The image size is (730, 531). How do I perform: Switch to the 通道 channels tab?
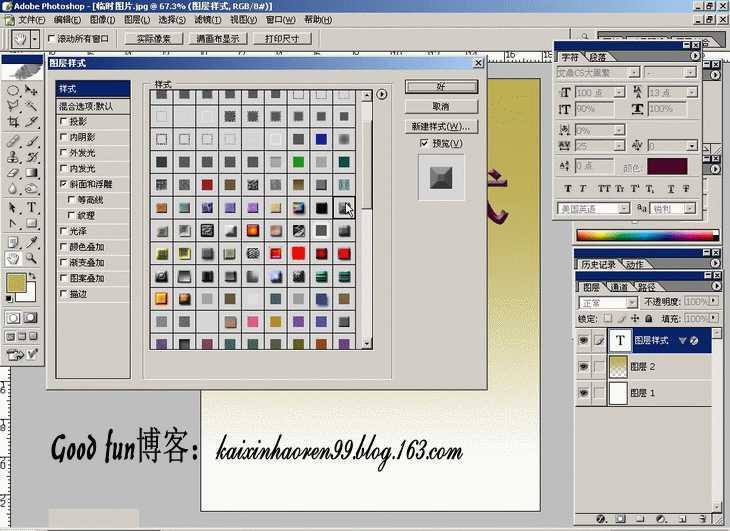[620, 287]
